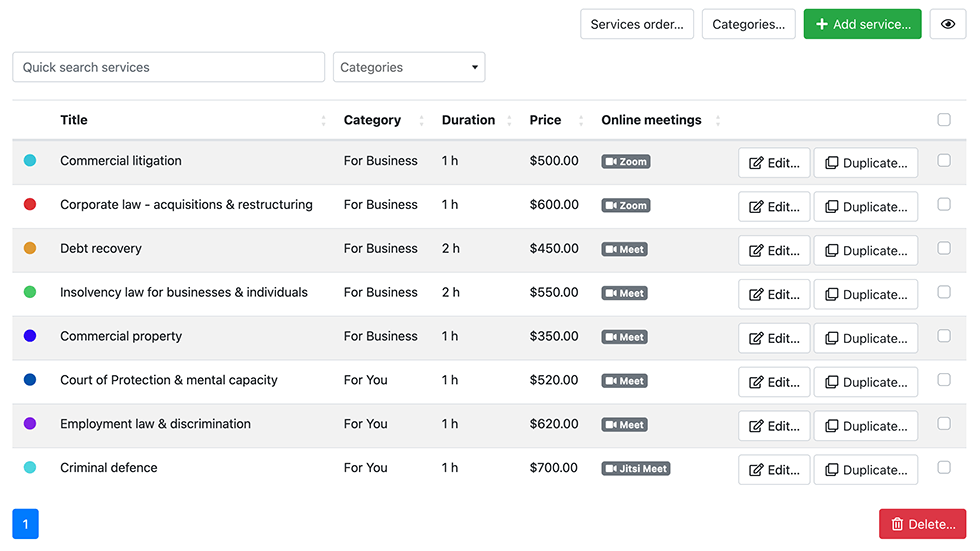Screen dimensions: 980x551
Task: Focus the Quick search services field
Action: click(x=169, y=67)
